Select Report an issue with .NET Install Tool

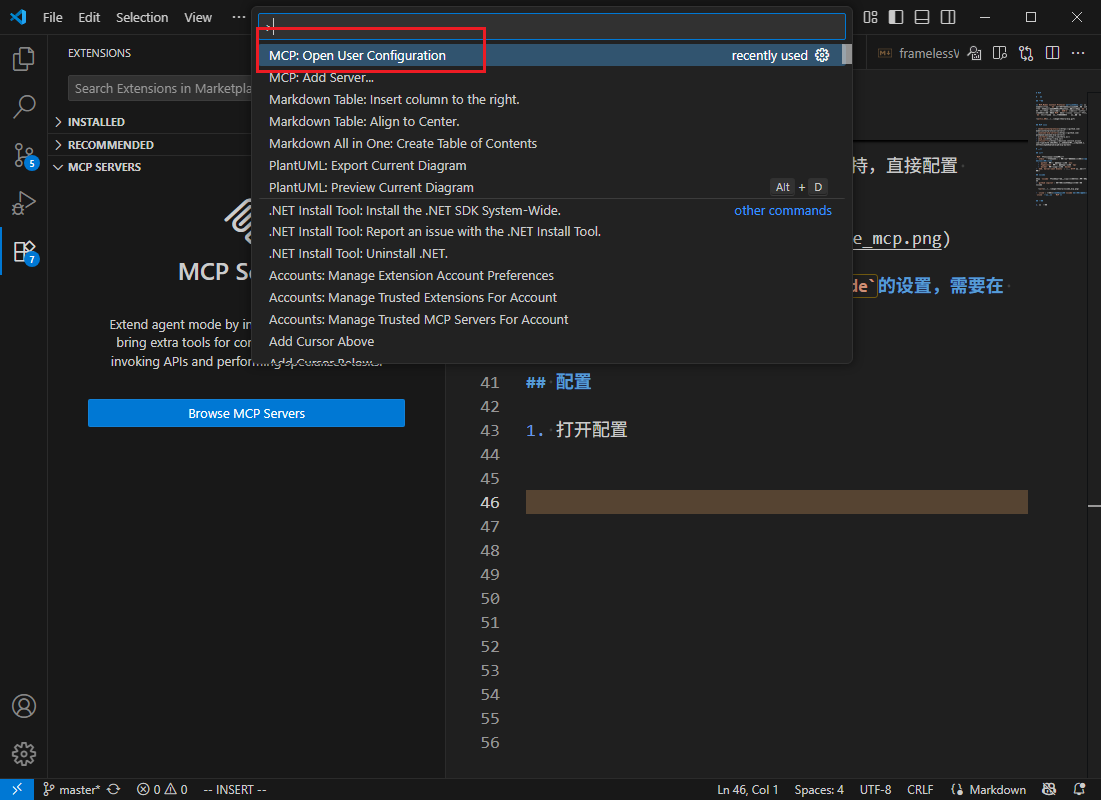tap(550, 231)
